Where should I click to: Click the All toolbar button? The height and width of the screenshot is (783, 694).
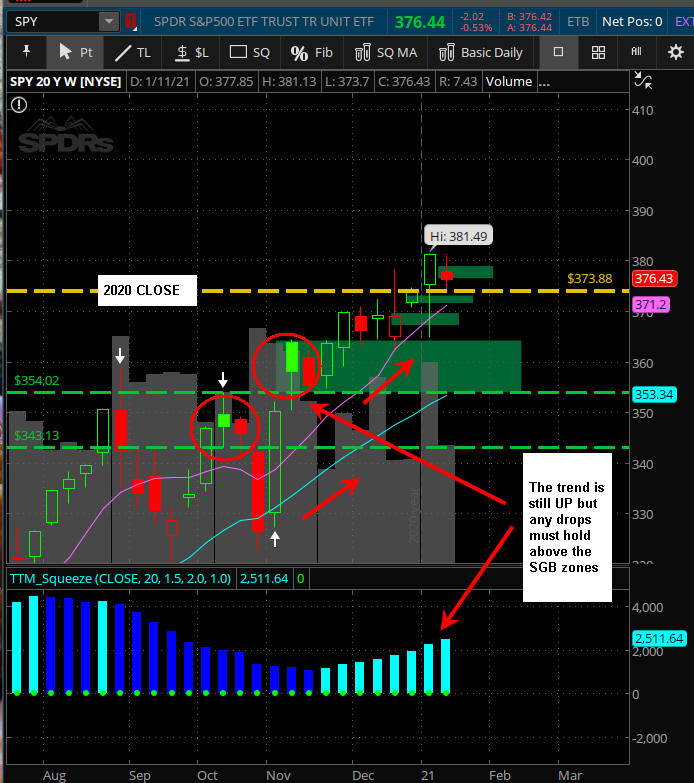tap(636, 51)
